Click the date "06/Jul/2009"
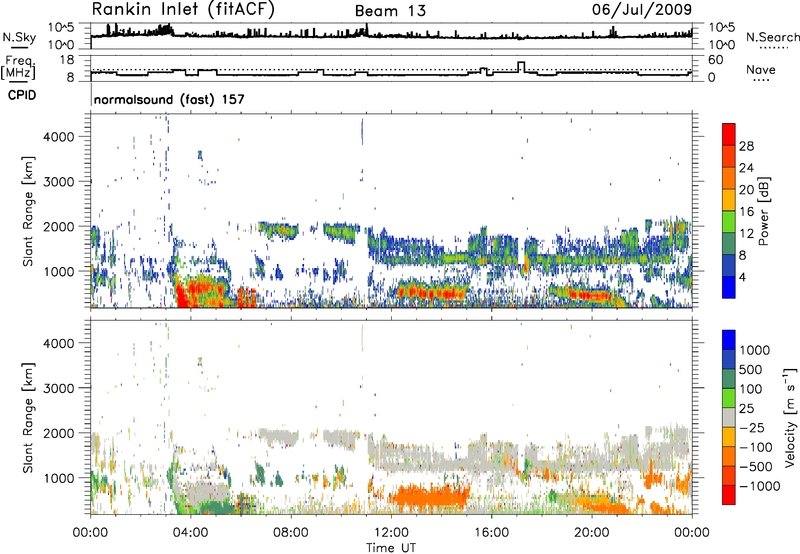 642,10
